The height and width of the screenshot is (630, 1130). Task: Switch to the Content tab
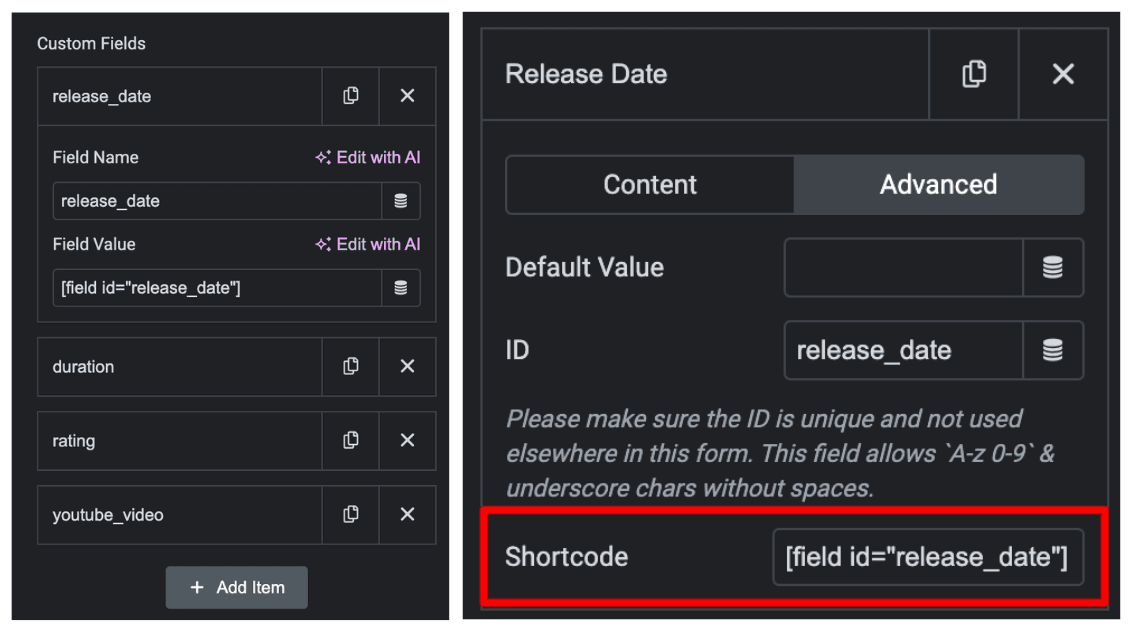(x=649, y=184)
